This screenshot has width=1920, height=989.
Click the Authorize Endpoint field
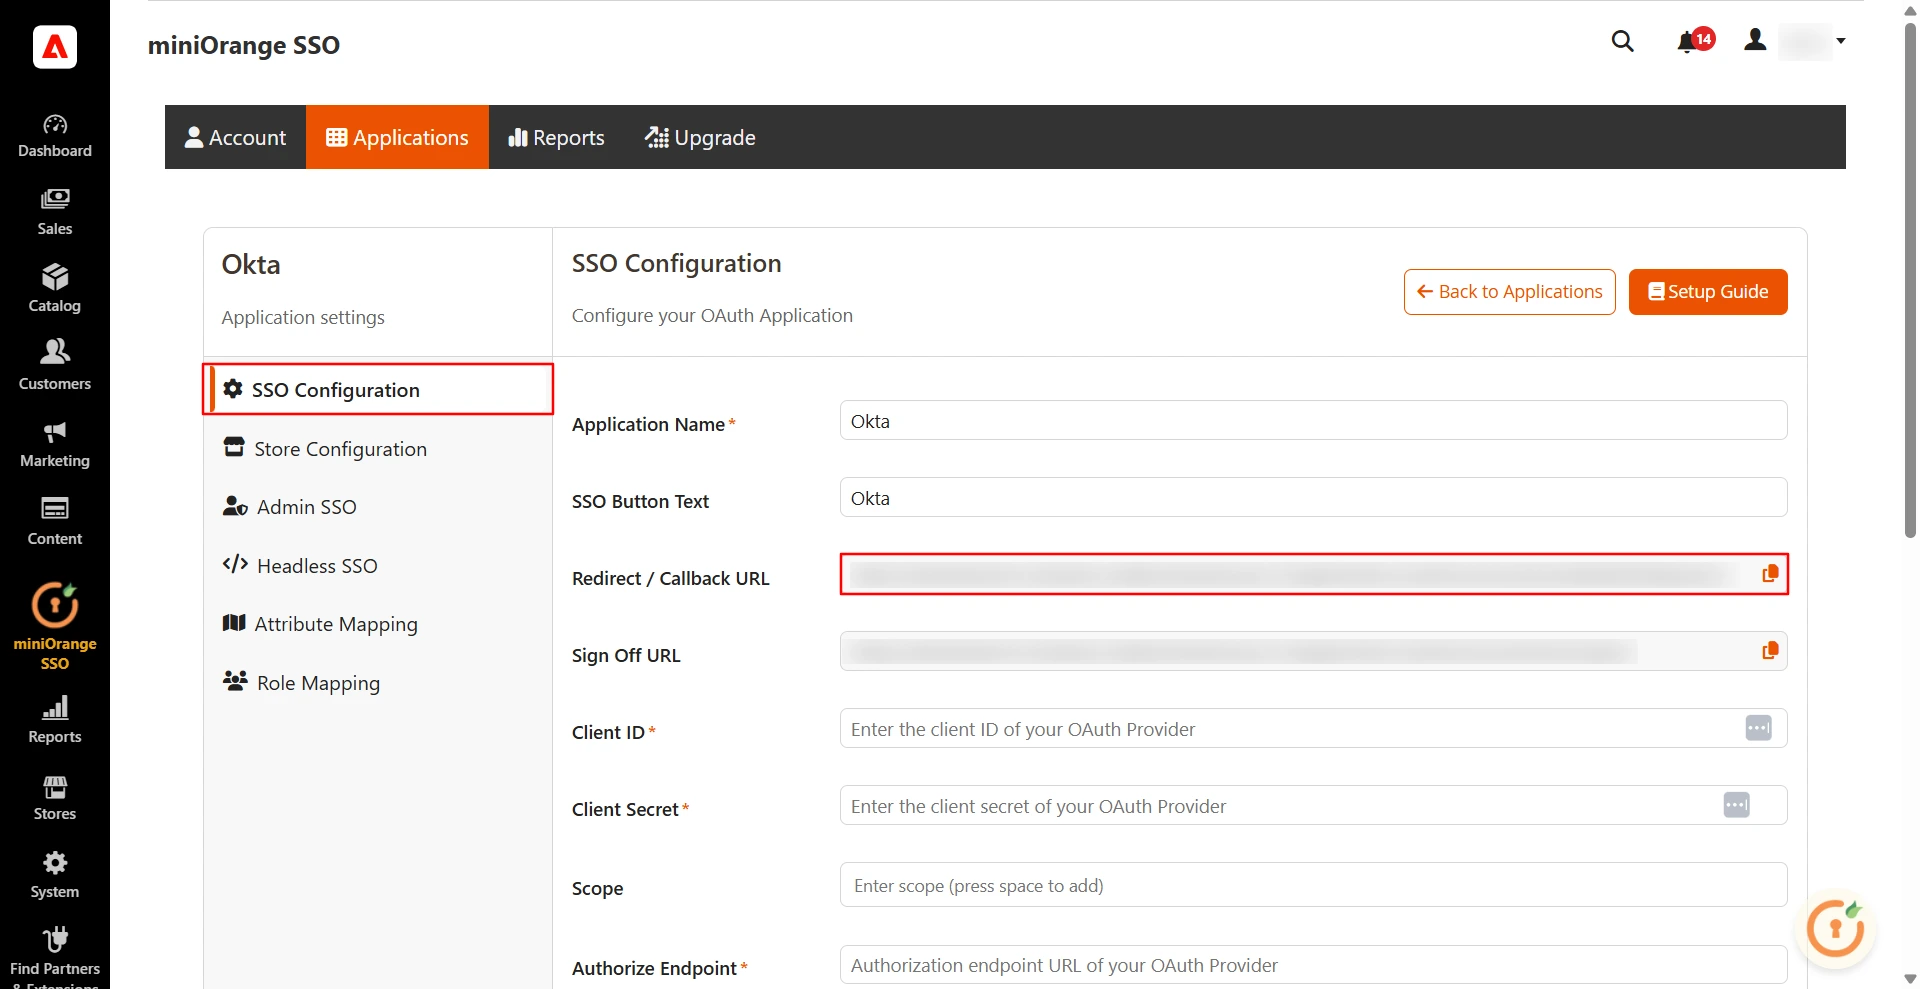coord(1313,965)
